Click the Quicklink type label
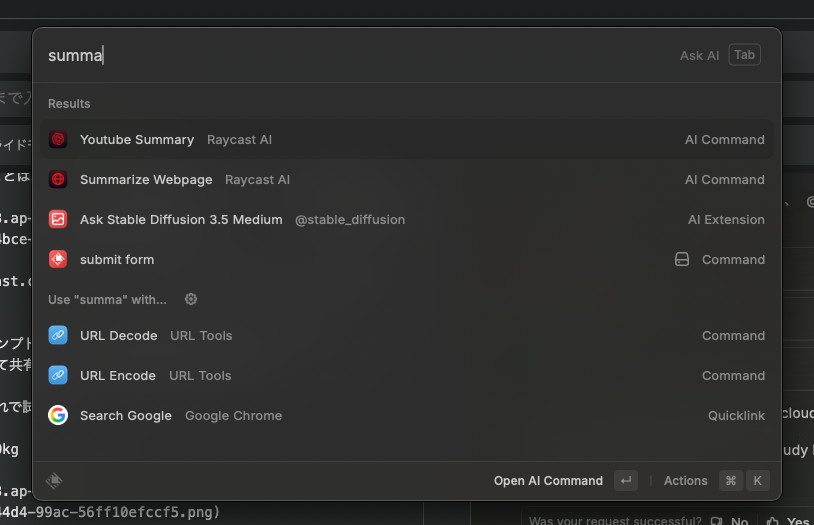This screenshot has width=814, height=525. 736,415
